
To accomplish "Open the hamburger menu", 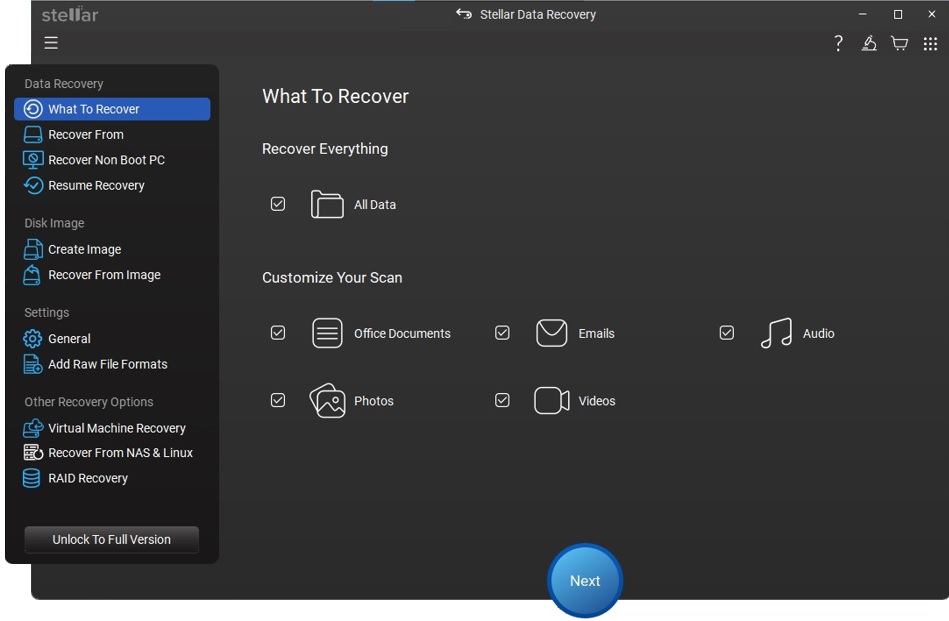I will (51, 43).
